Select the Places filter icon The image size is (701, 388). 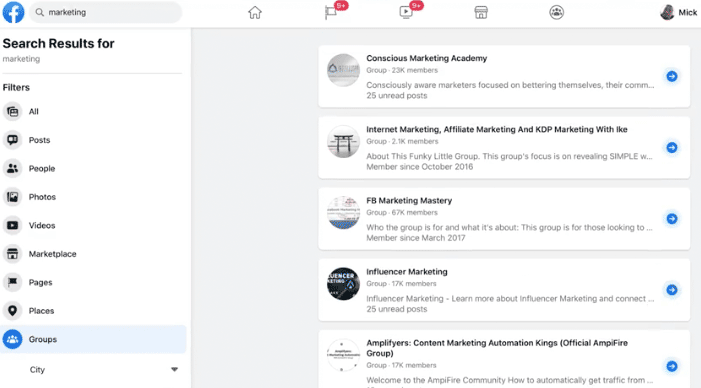(x=13, y=311)
